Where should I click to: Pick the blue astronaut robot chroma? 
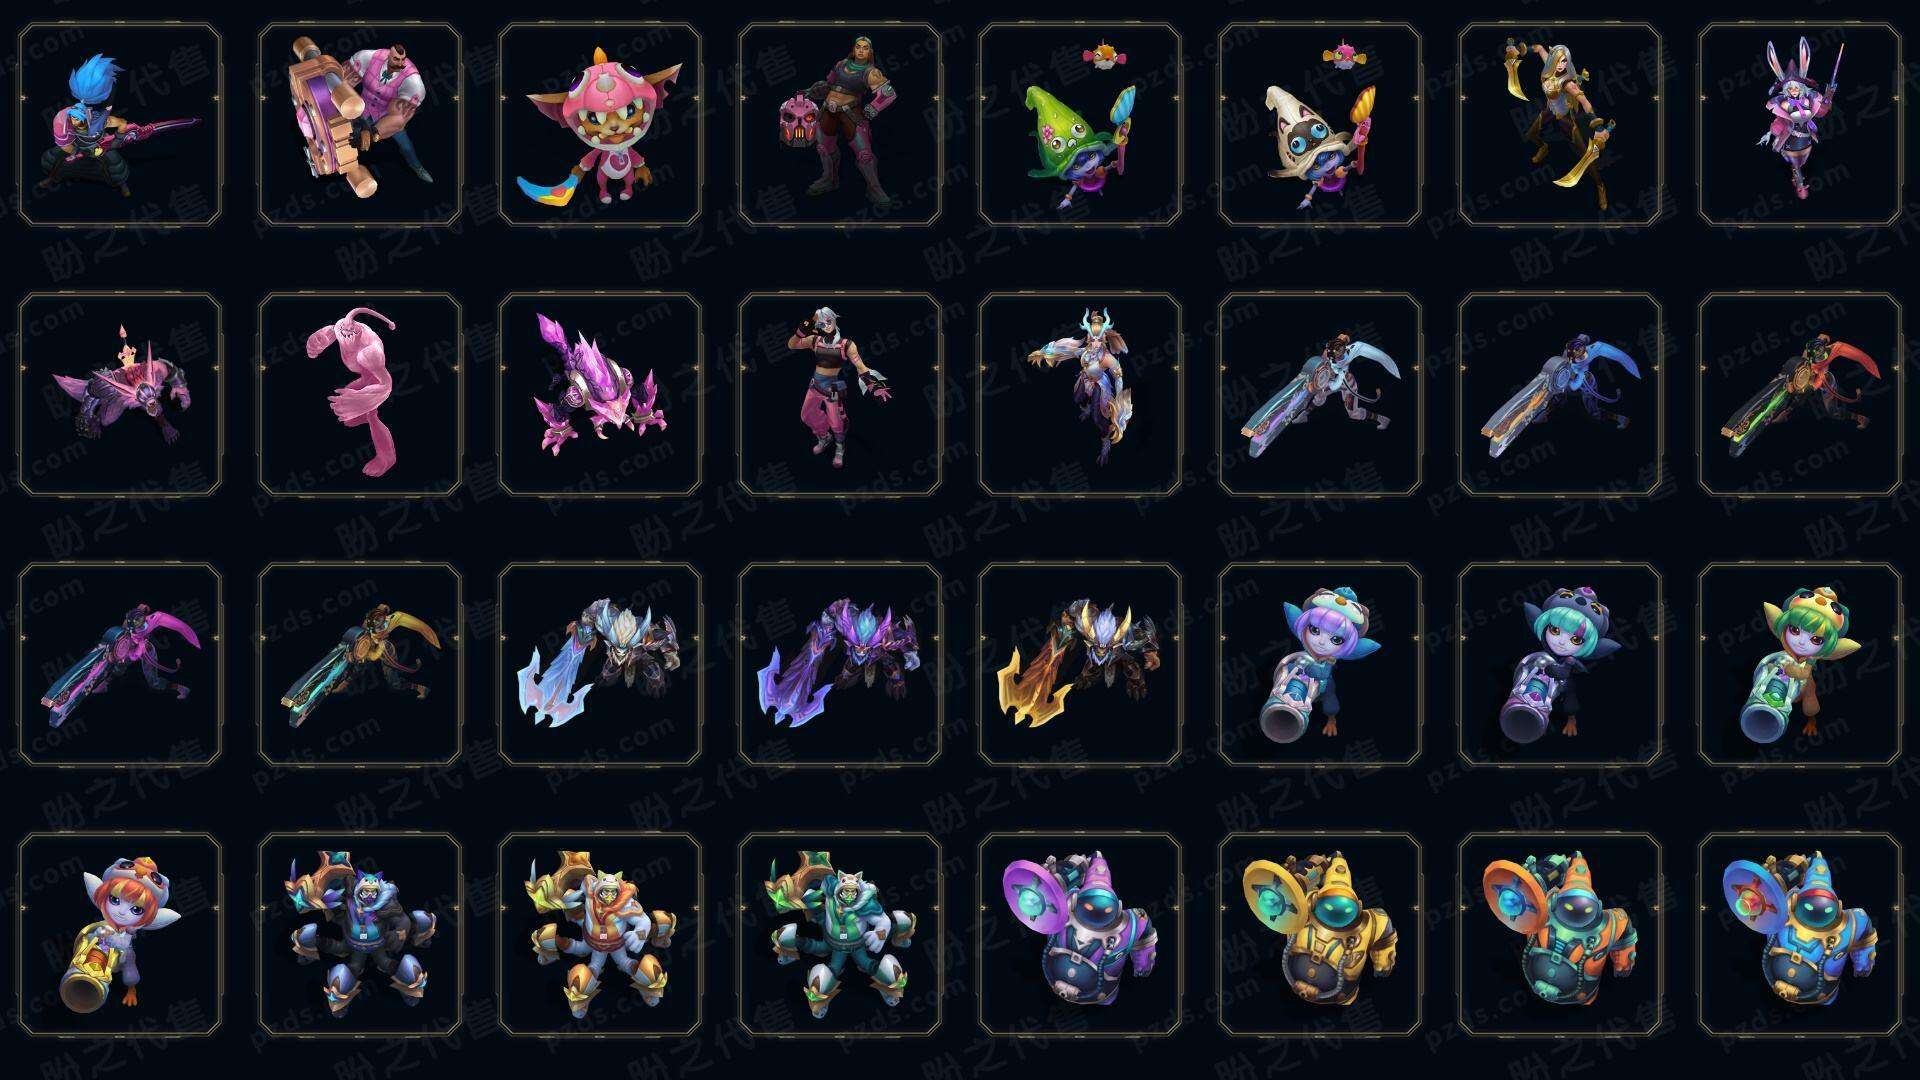(1800, 934)
